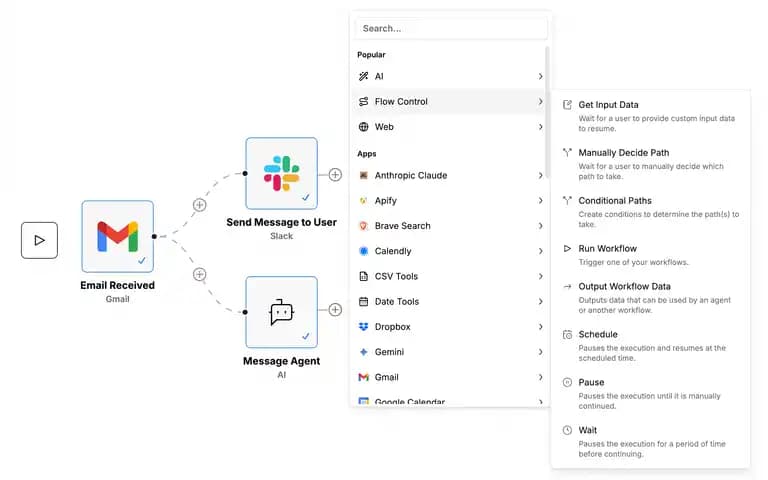Choose Output Workflow Data option

click(650, 298)
